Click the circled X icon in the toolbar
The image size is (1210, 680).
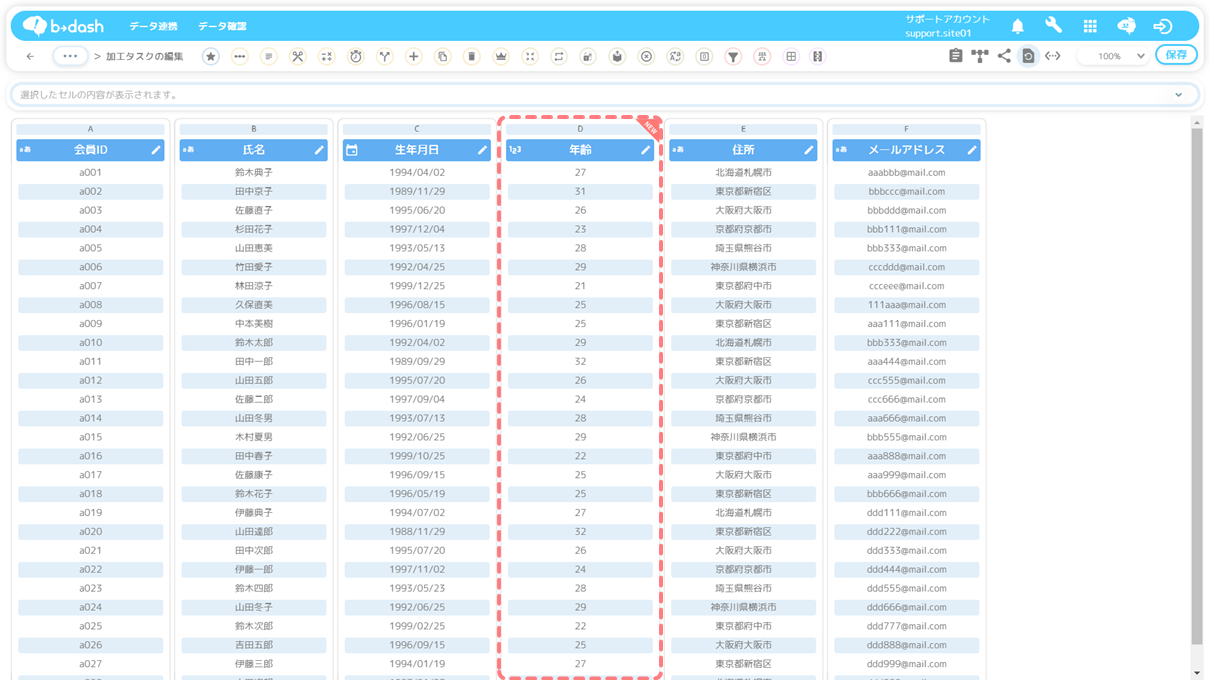coord(646,57)
